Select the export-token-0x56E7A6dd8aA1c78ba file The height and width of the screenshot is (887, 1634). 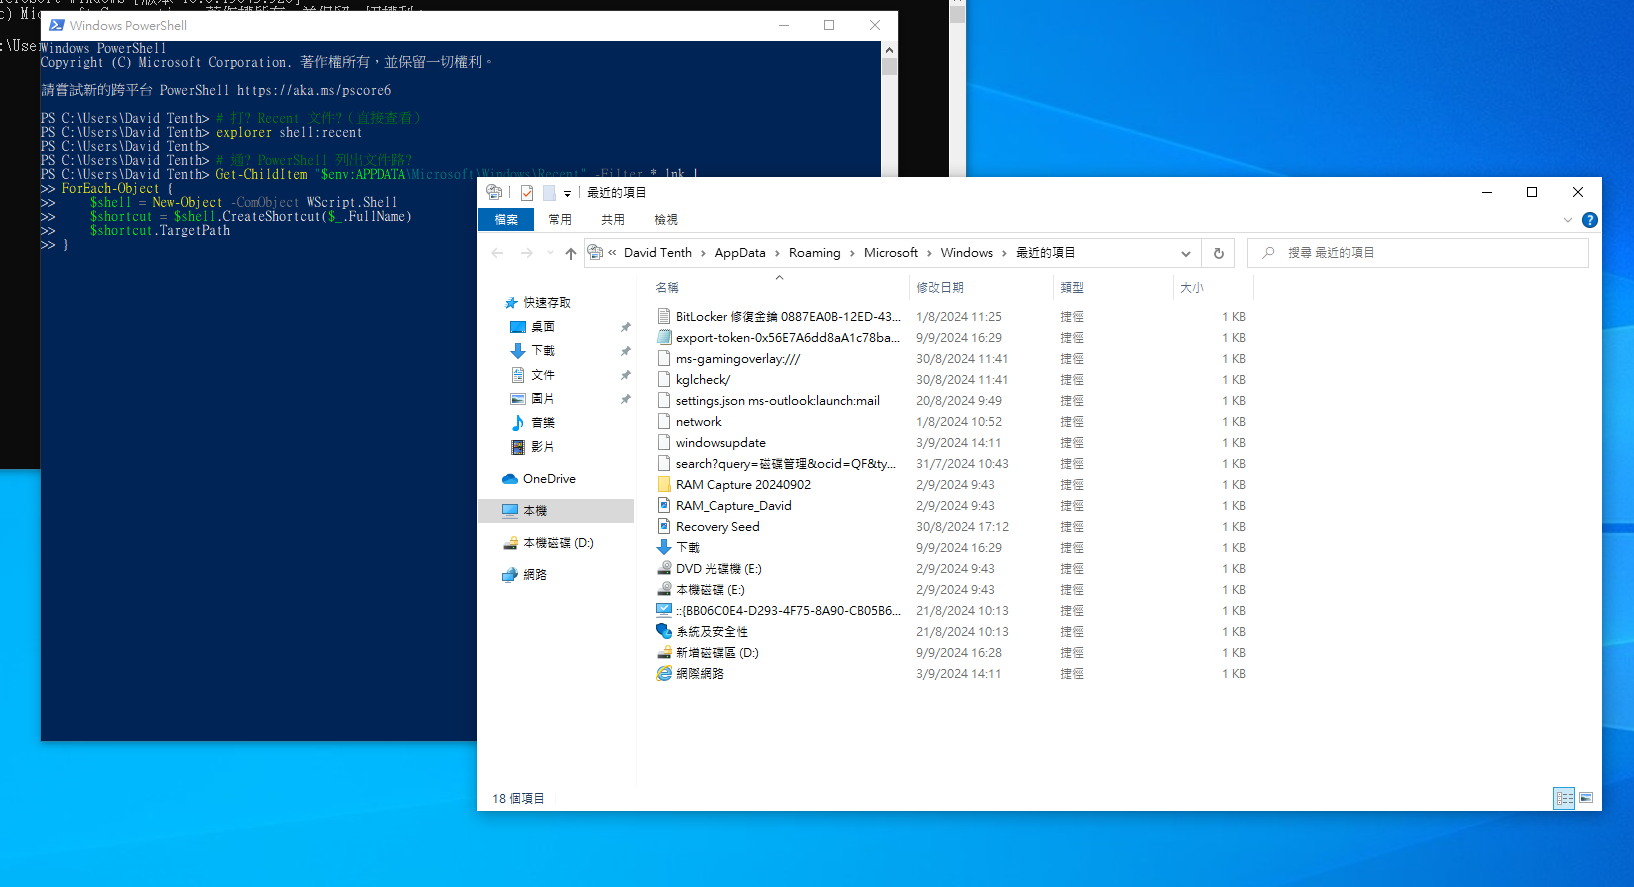[788, 338]
